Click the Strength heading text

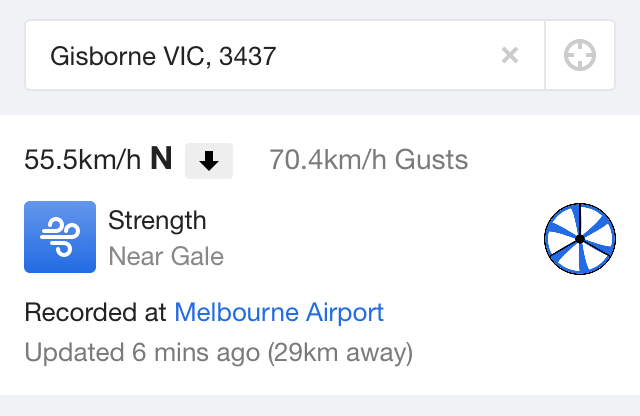pos(157,221)
